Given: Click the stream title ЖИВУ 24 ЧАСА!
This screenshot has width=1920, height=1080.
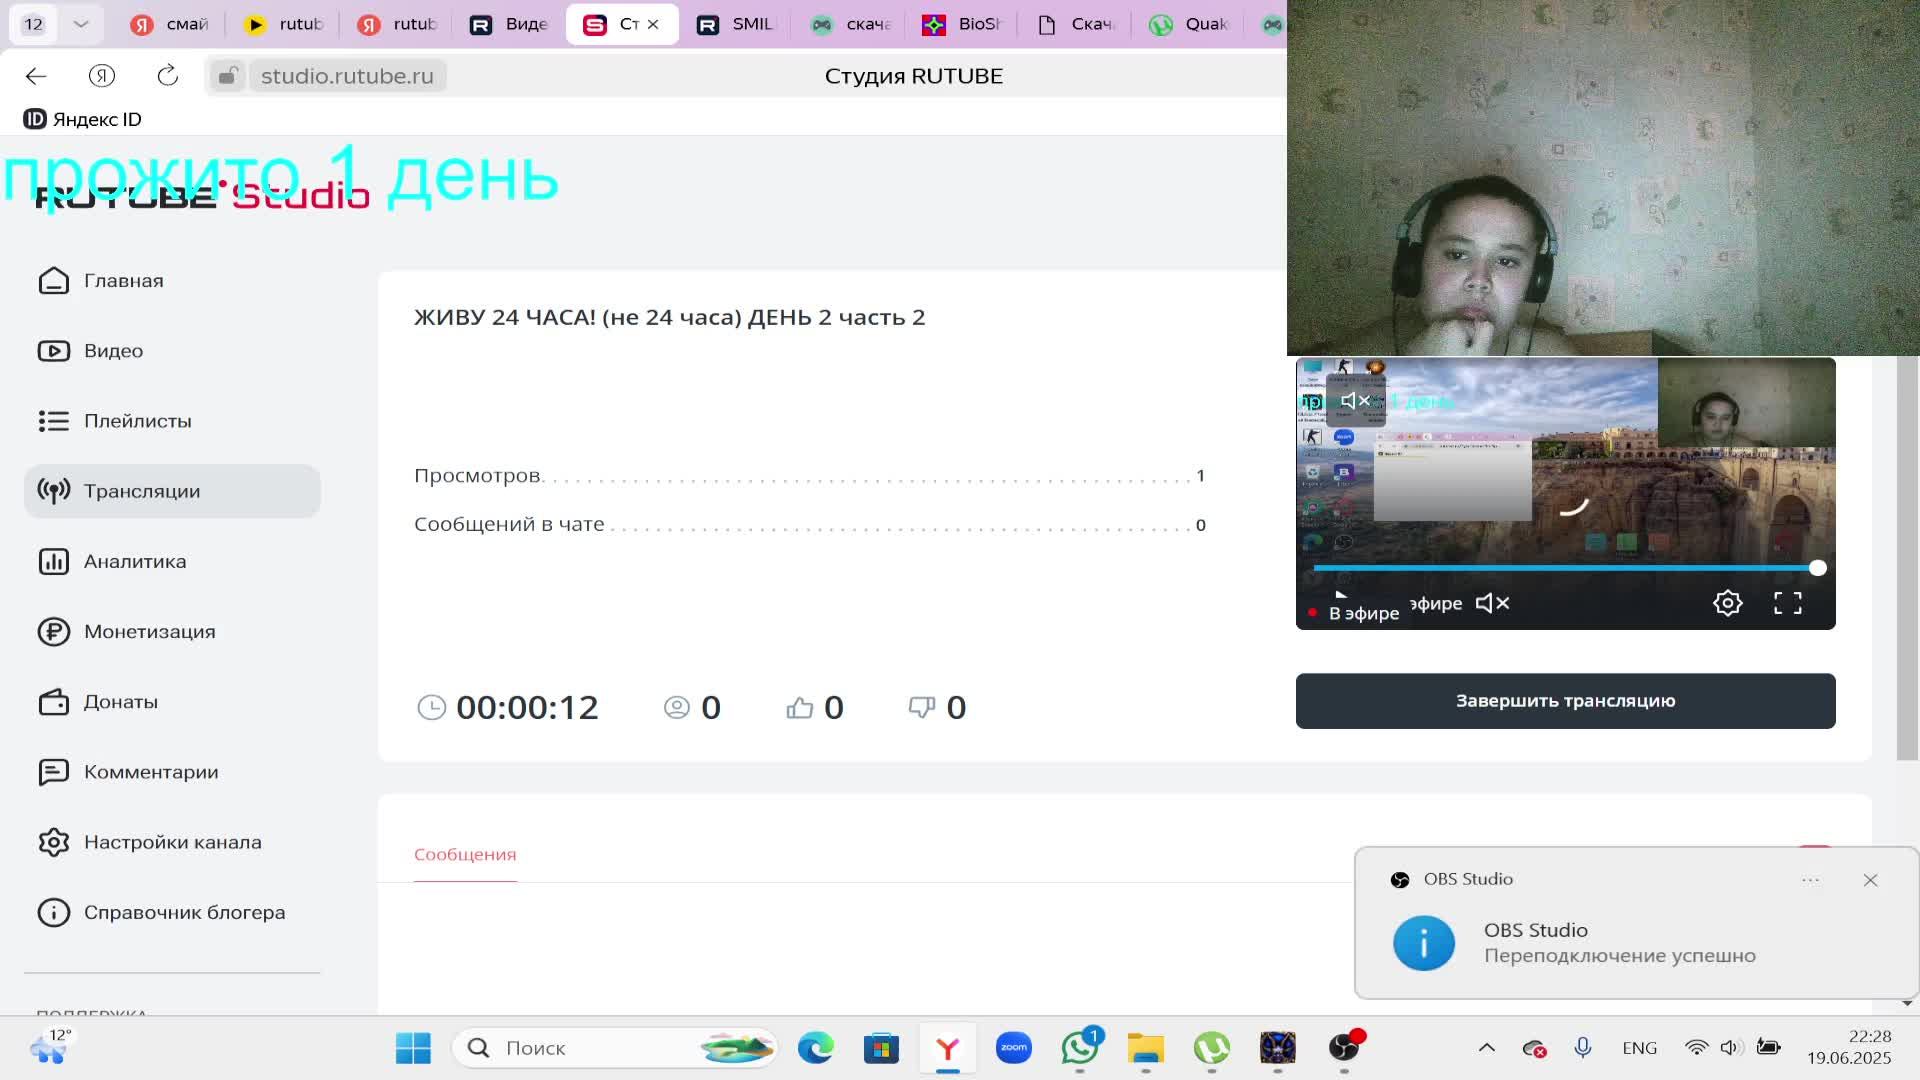Looking at the screenshot, I should [x=669, y=318].
